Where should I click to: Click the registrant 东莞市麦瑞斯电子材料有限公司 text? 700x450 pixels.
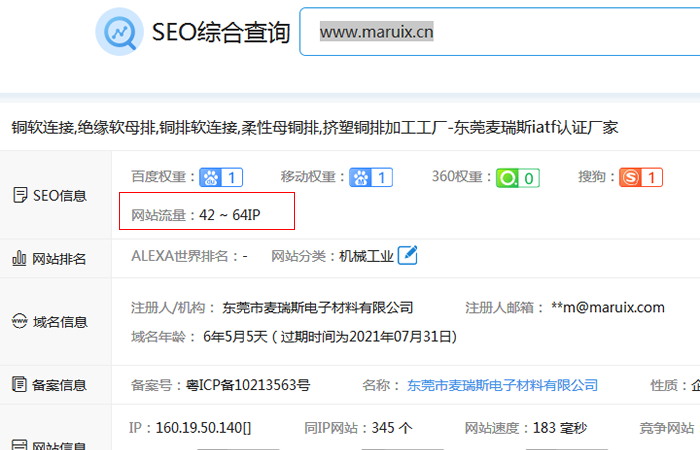coord(318,308)
